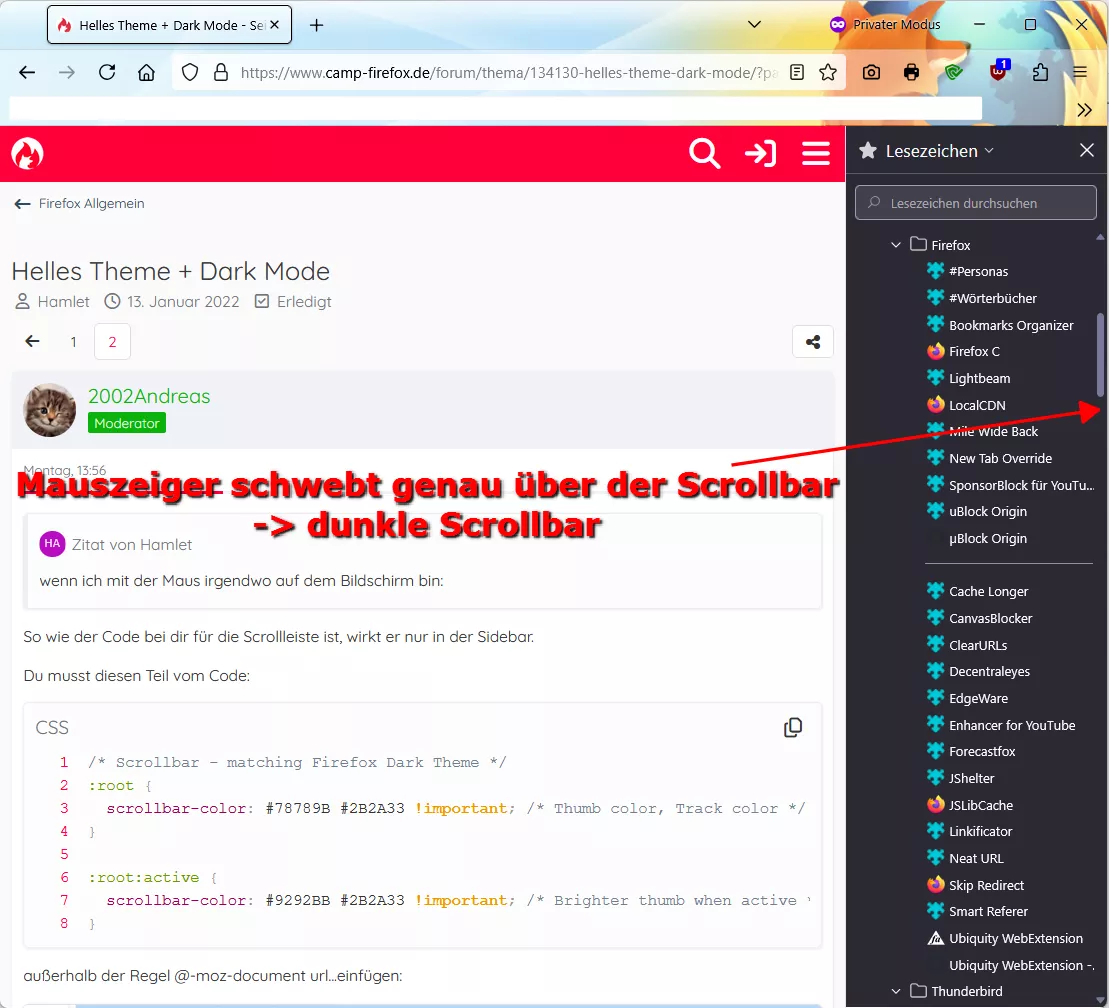Image resolution: width=1109 pixels, height=1008 pixels.
Task: Click the forum search magnifier icon
Action: [704, 153]
